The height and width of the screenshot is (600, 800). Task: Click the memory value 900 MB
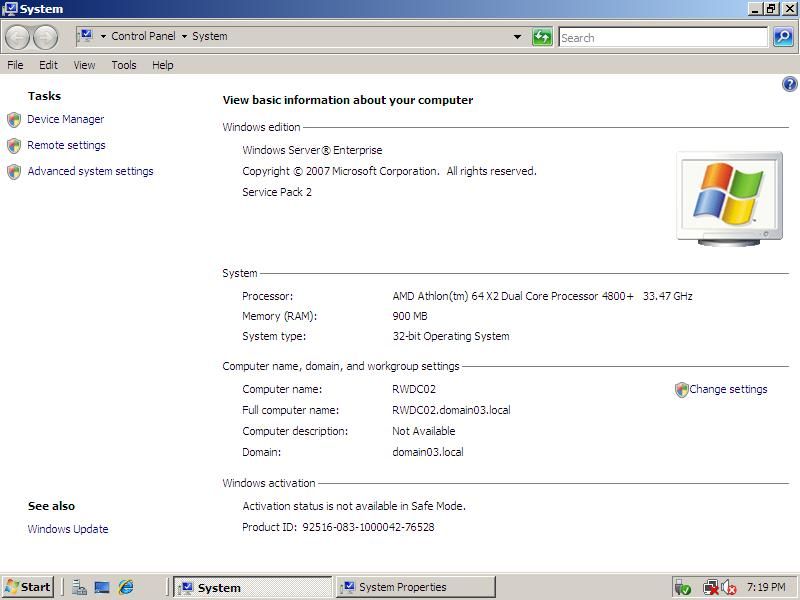410,316
